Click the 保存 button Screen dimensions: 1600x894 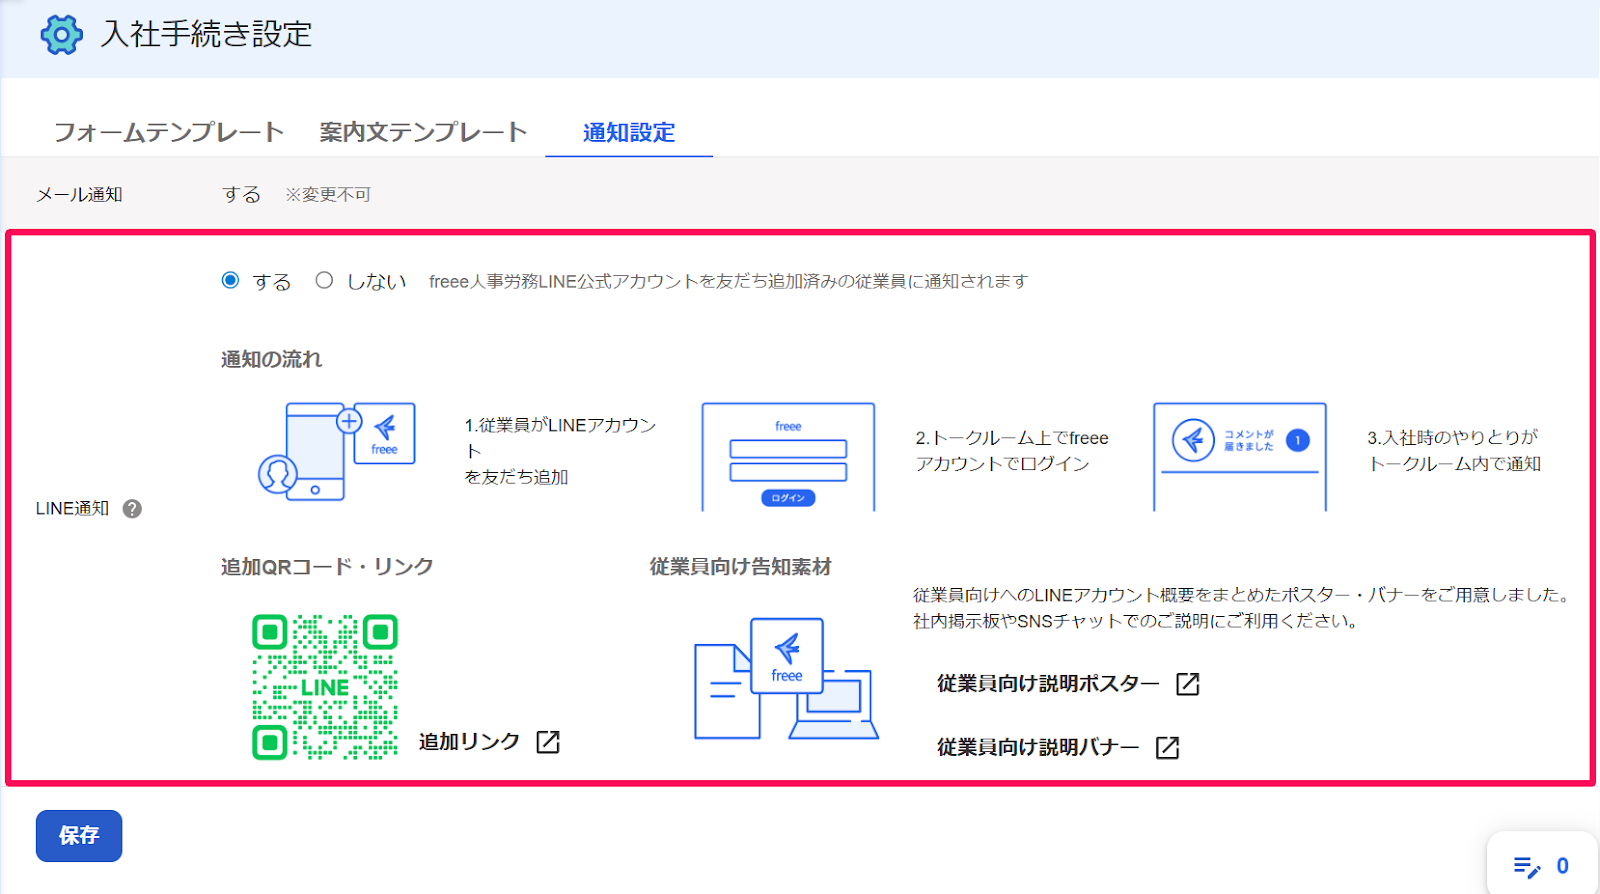79,836
